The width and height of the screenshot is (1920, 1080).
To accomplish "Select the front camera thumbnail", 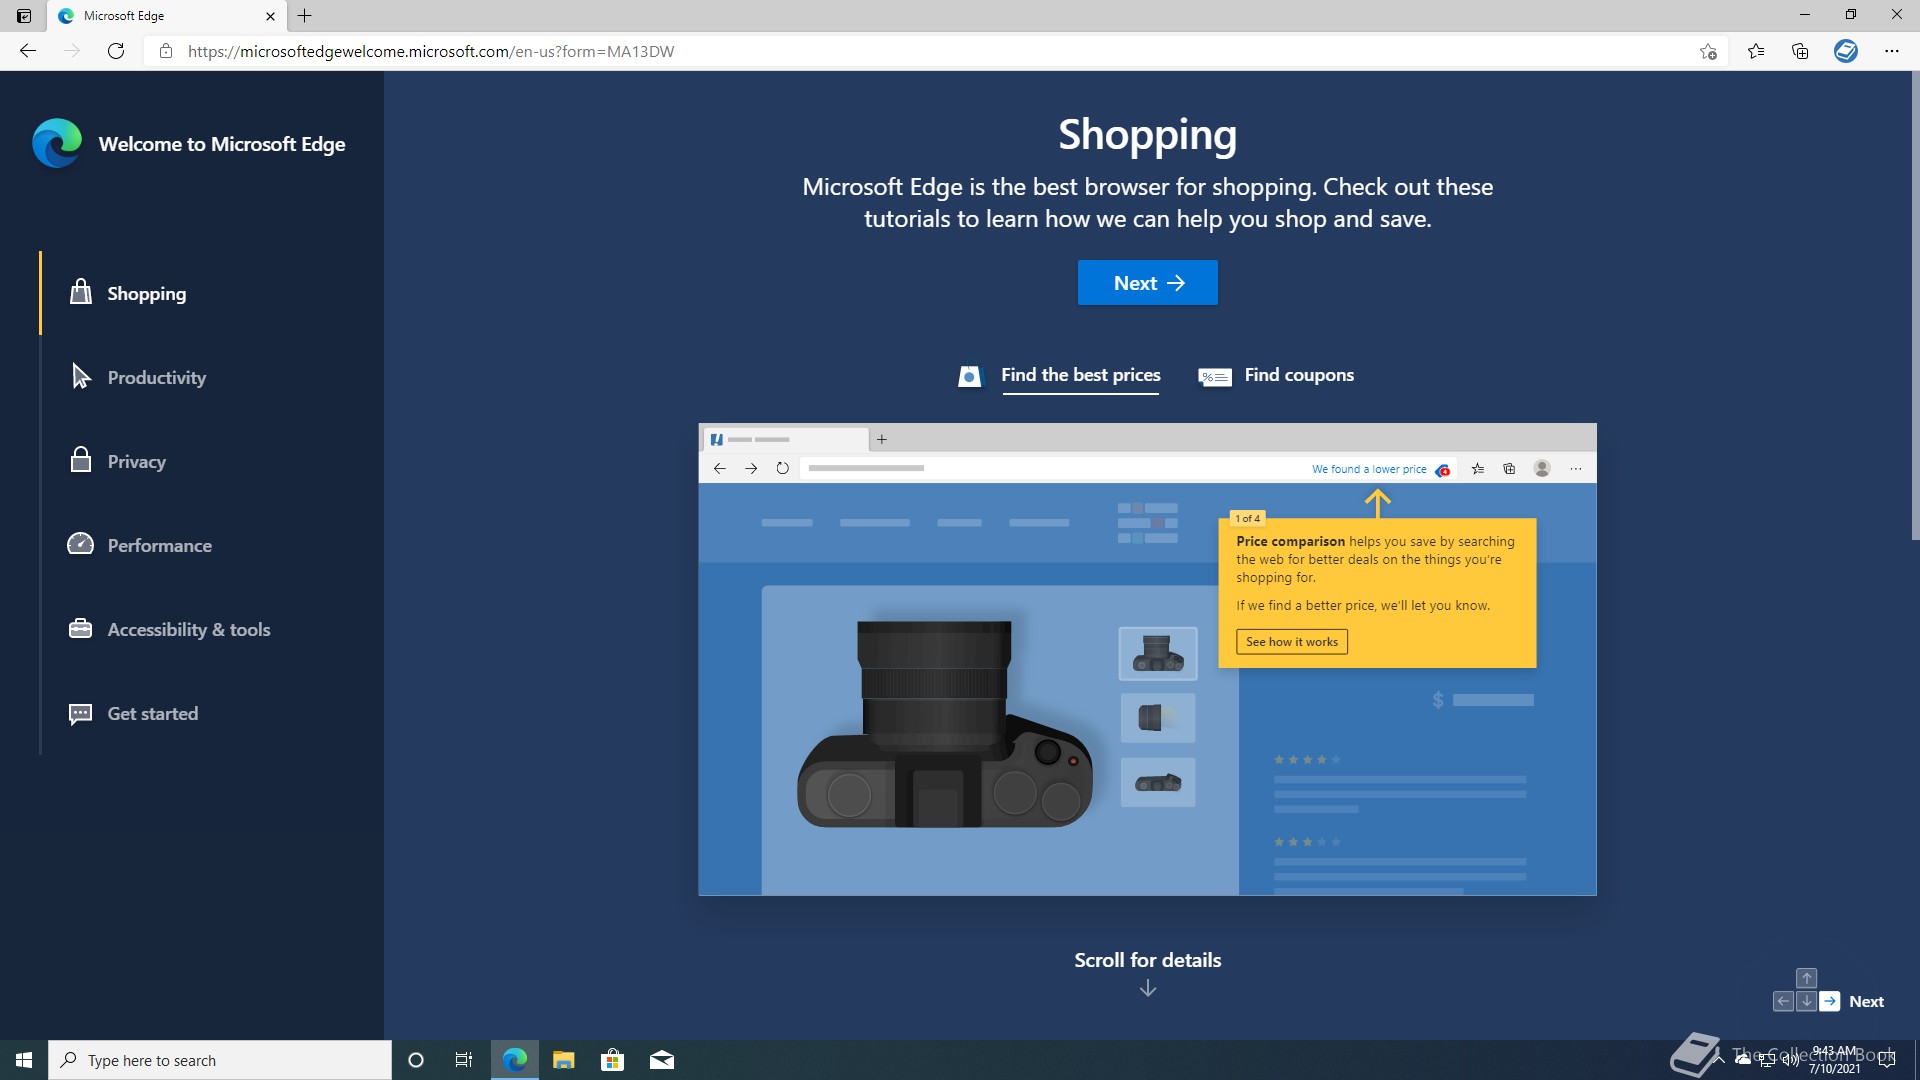I will tap(1158, 654).
